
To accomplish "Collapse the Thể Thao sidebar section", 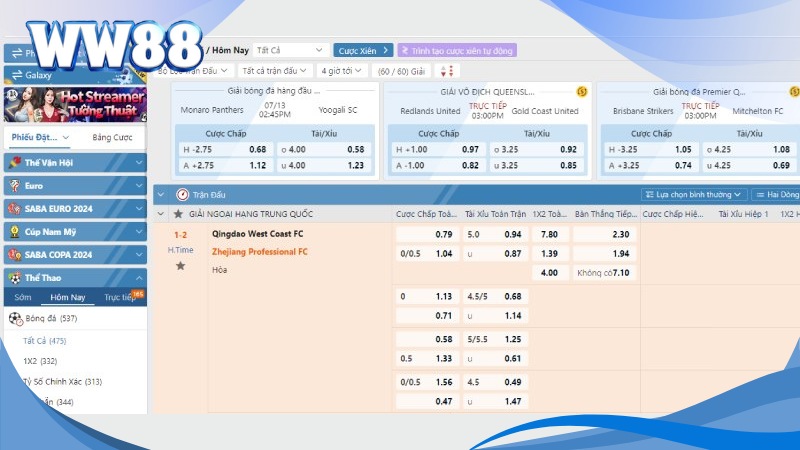I will pyautogui.click(x=140, y=278).
